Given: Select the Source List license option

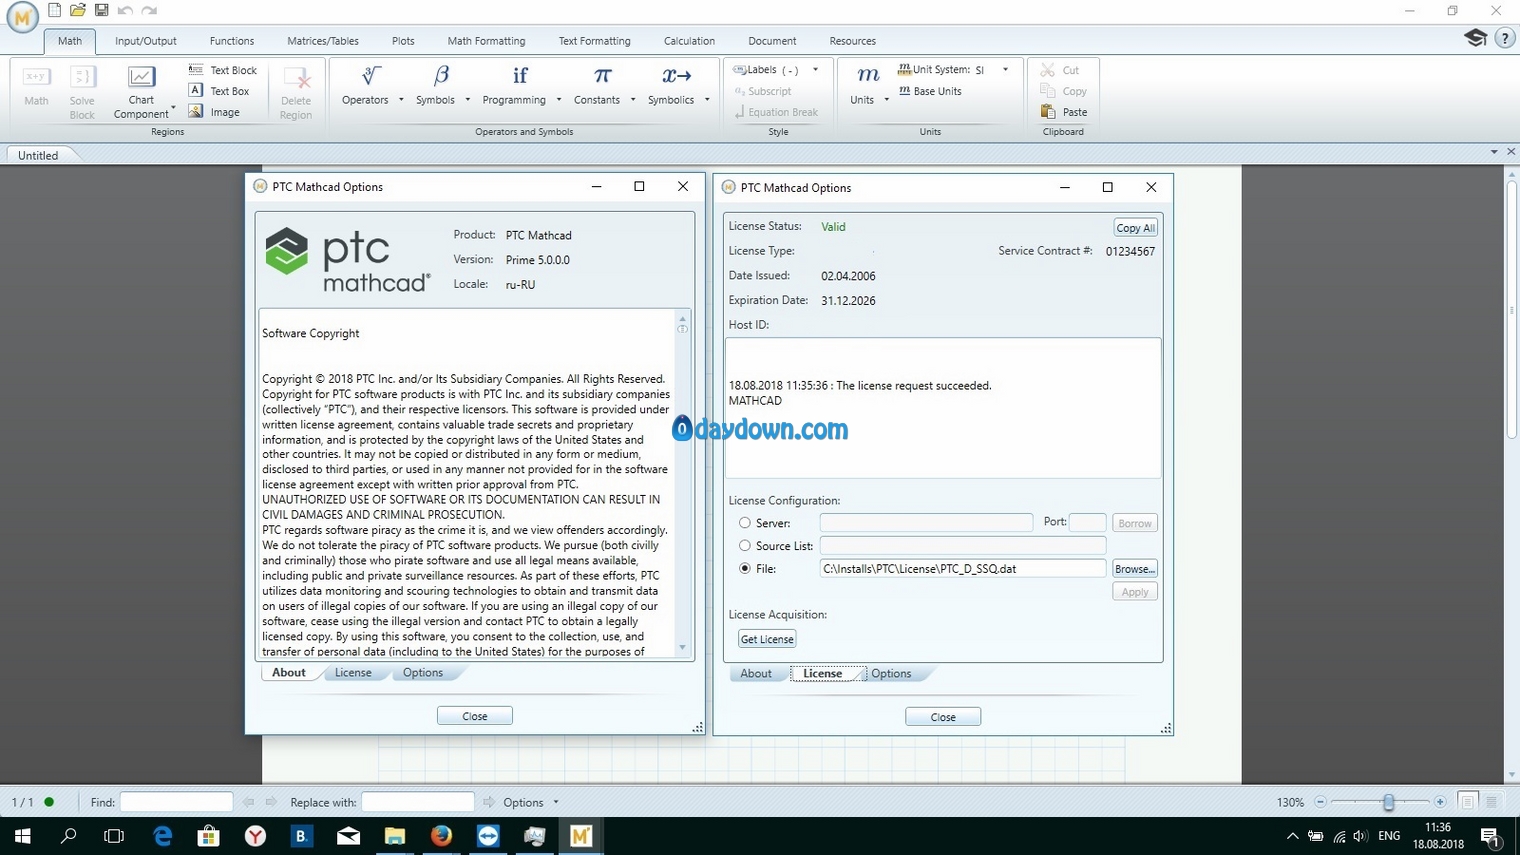Looking at the screenshot, I should (x=745, y=546).
